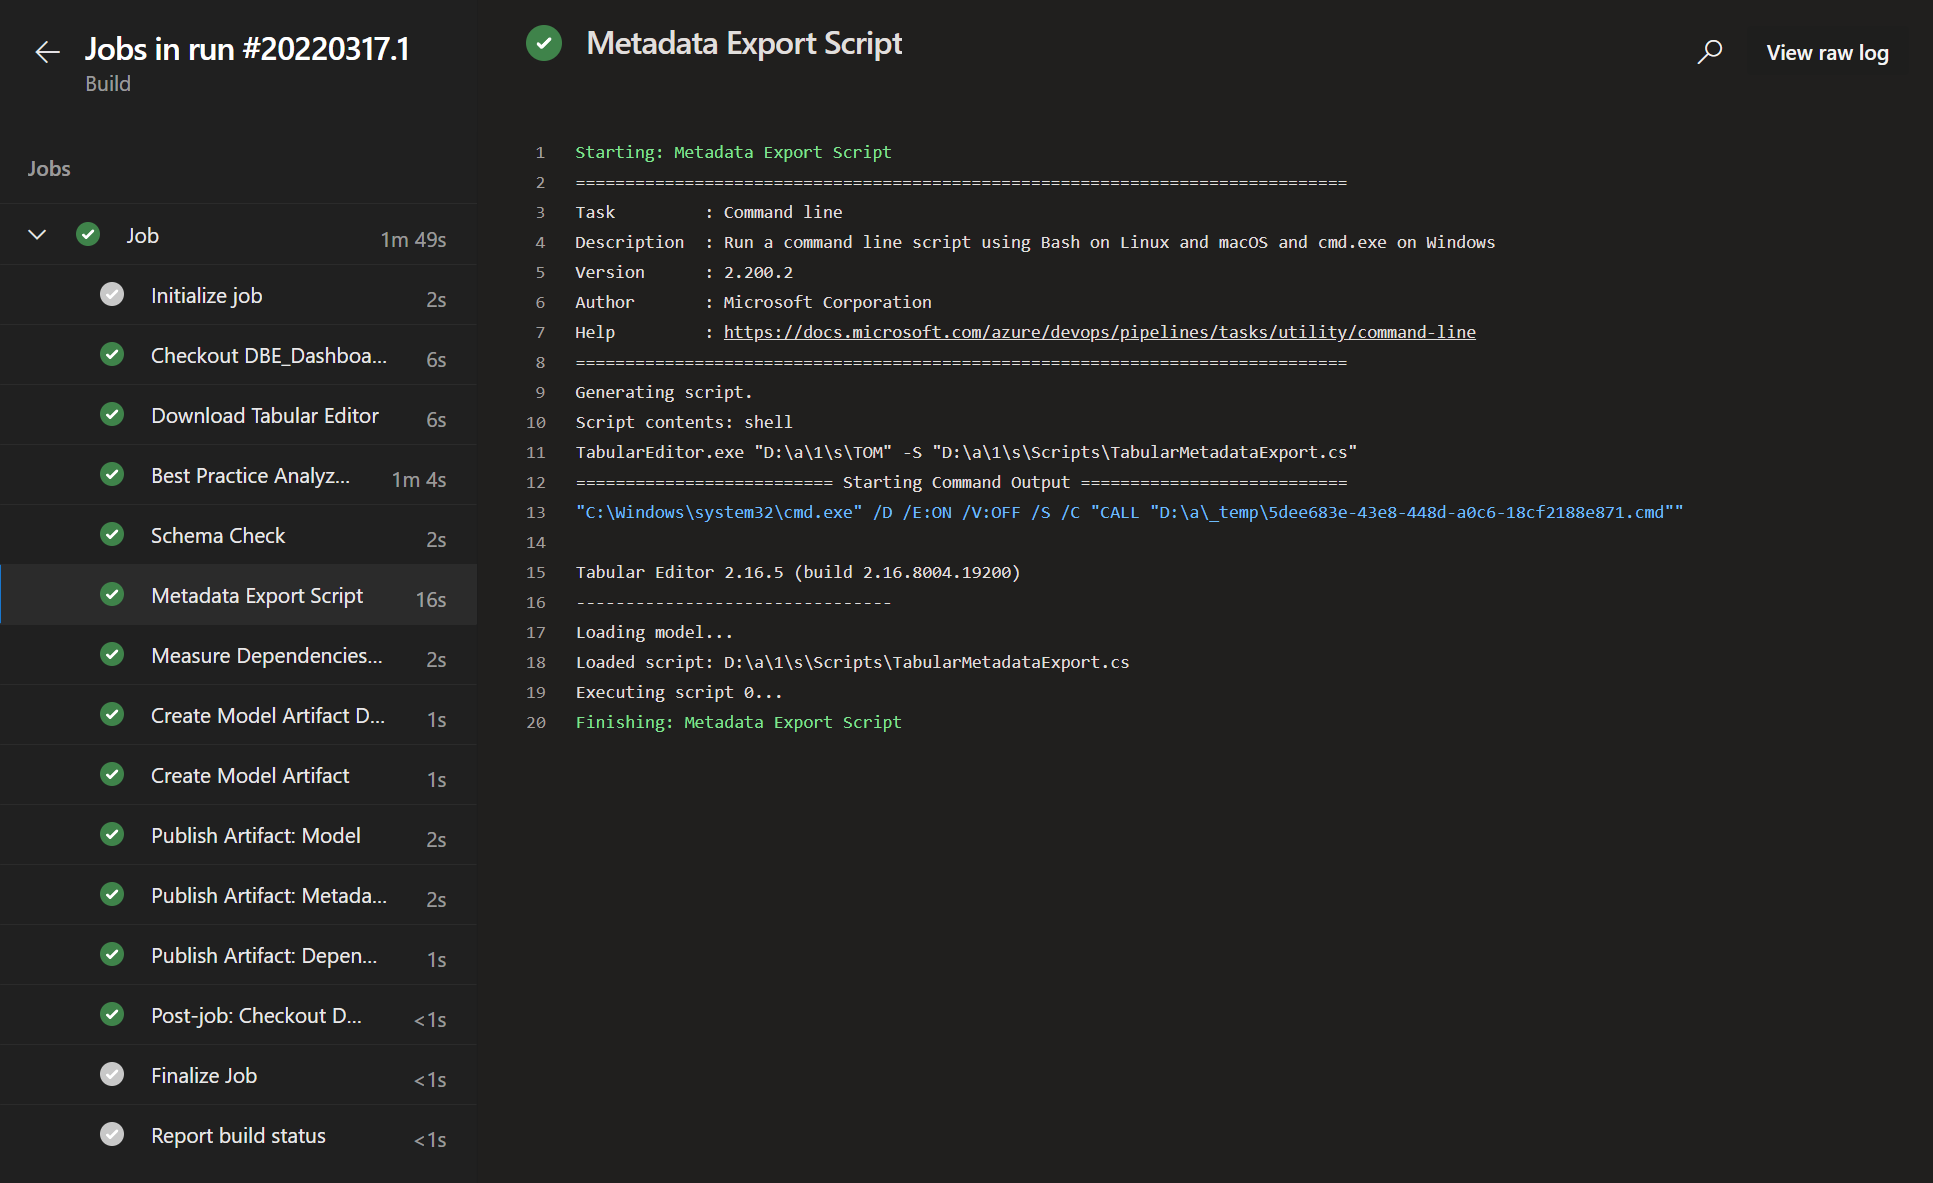Click the gray status icon of Finalize Job
Screen dimensions: 1933x1183
(x=112, y=1075)
